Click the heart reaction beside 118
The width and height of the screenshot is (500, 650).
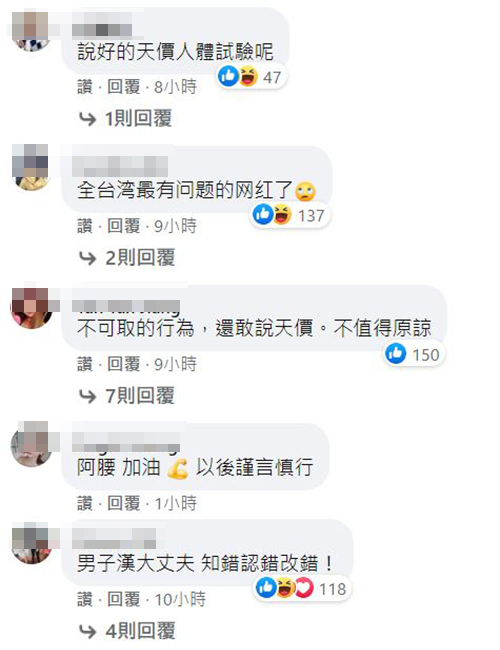(304, 587)
